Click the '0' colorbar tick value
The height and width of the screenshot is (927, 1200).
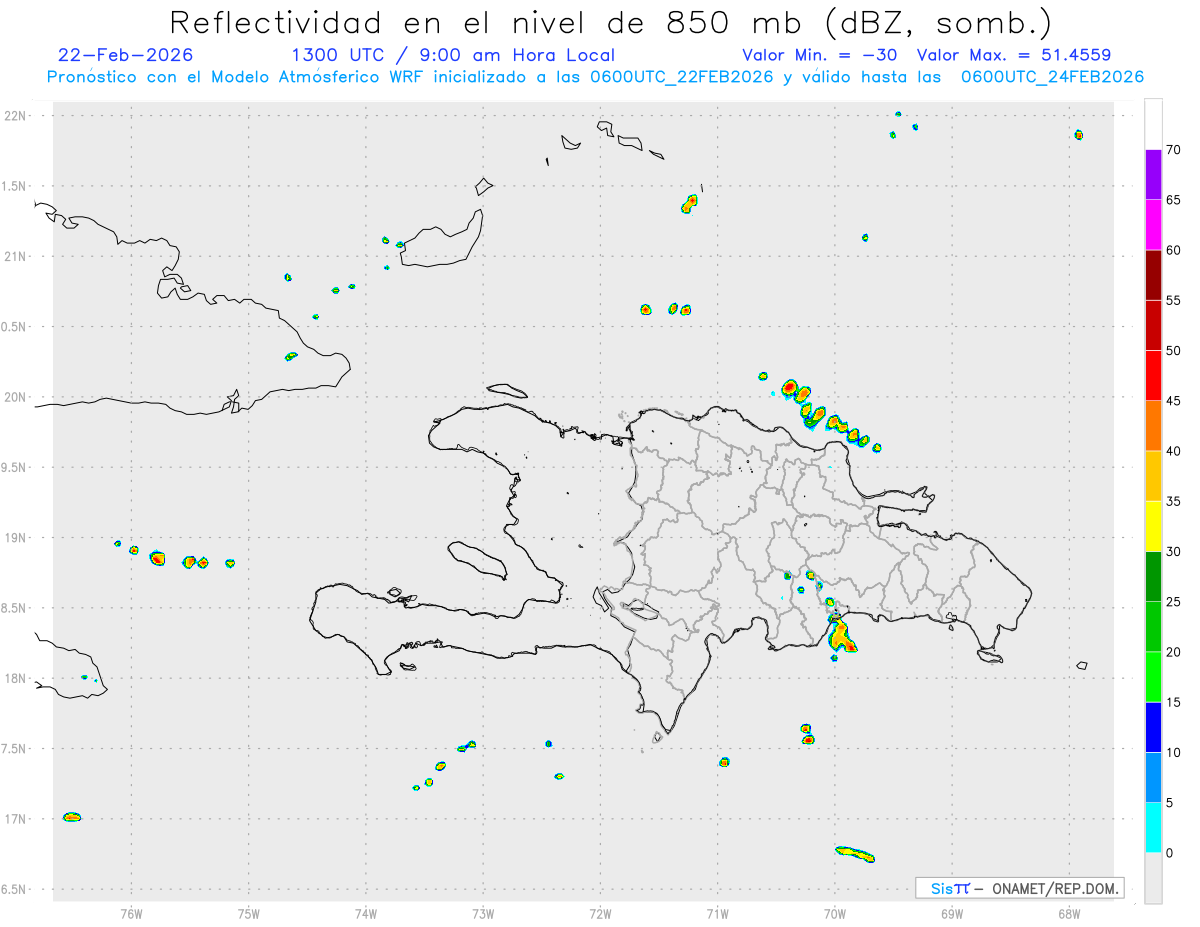point(1169,853)
